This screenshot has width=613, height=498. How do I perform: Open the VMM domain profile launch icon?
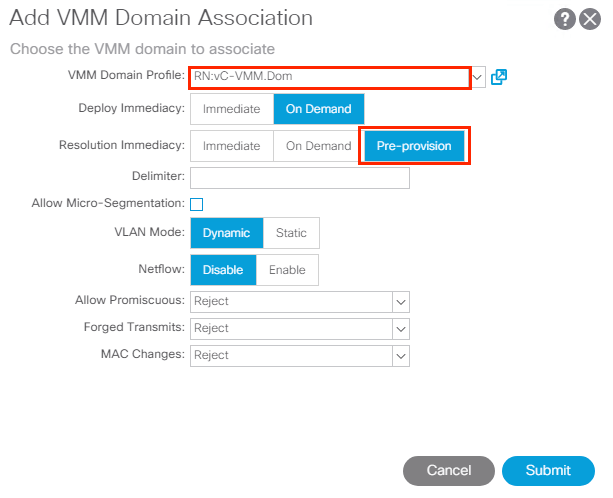click(500, 77)
